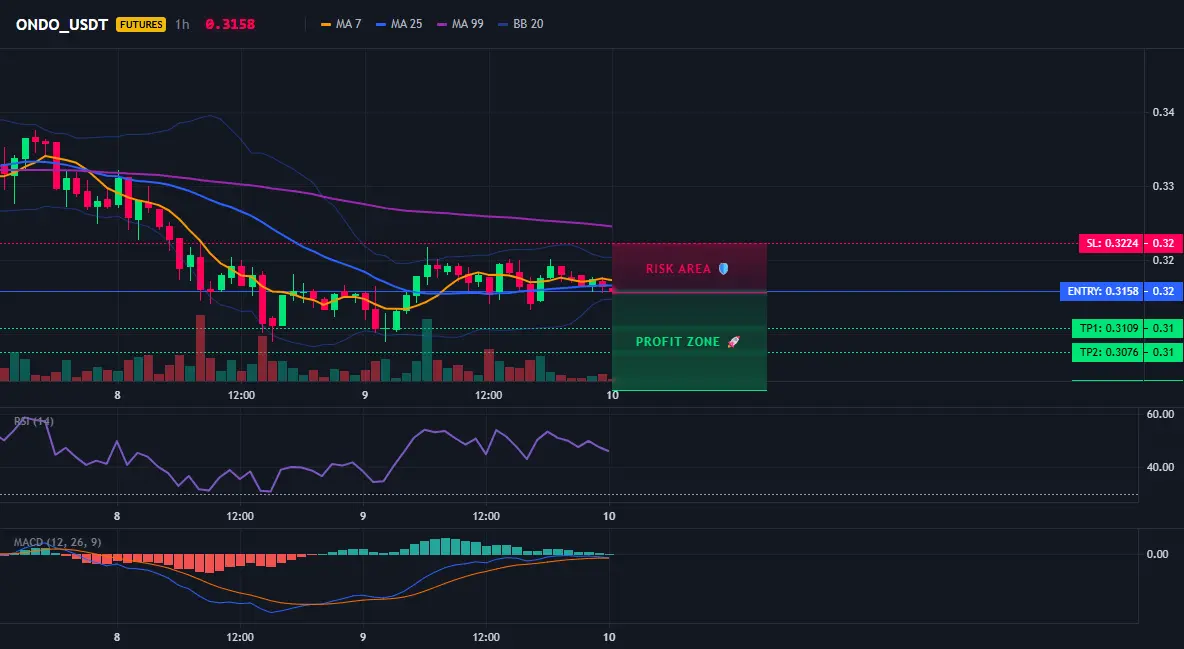
Task: Click the 0.33 price axis label
Action: pos(1163,187)
